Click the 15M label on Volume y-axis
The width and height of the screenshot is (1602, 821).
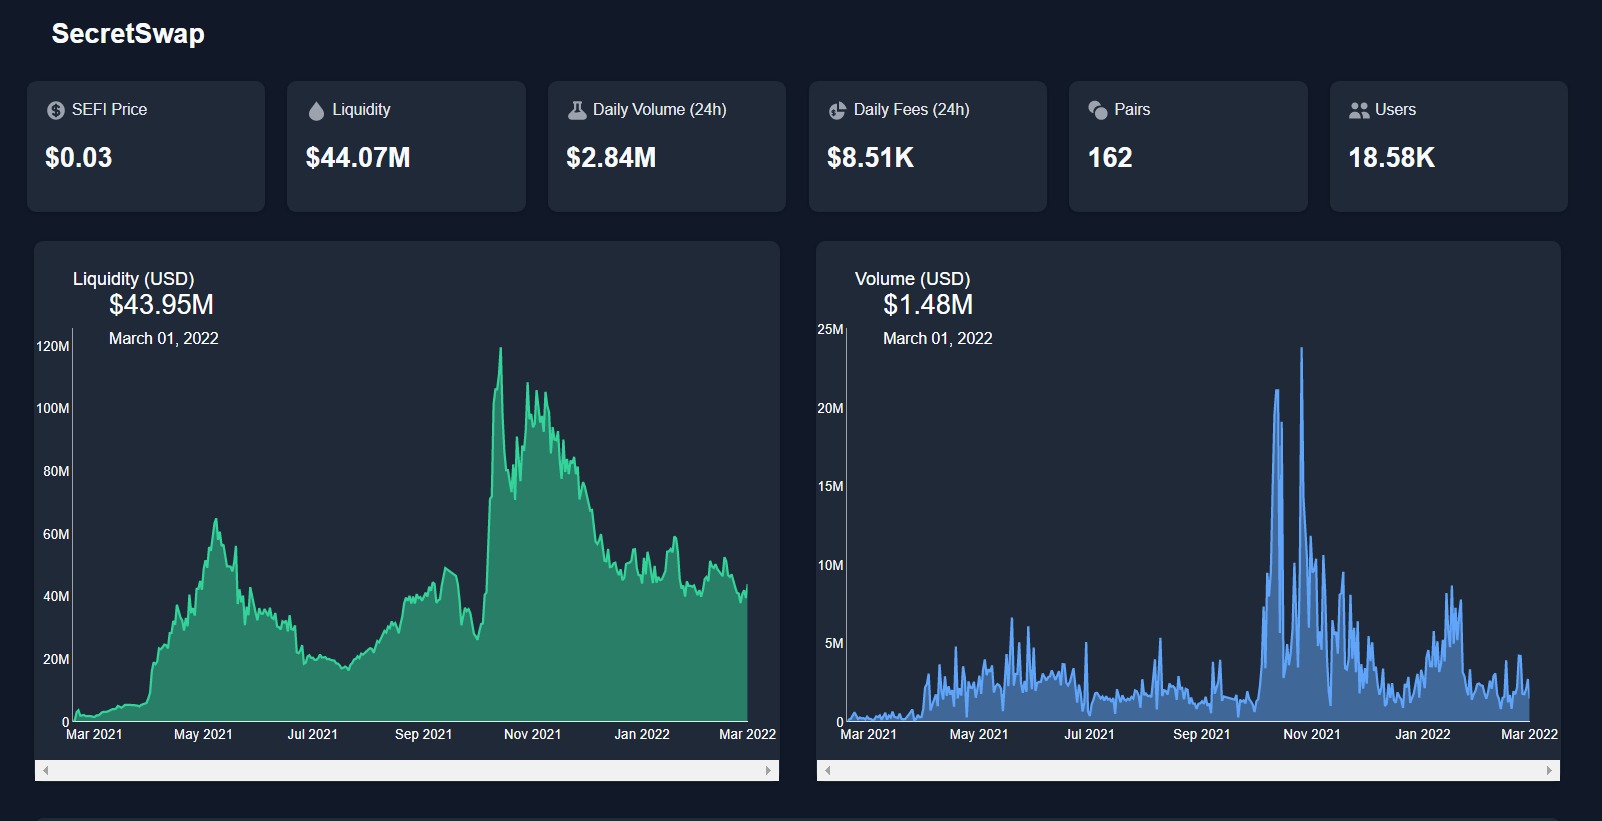(830, 486)
